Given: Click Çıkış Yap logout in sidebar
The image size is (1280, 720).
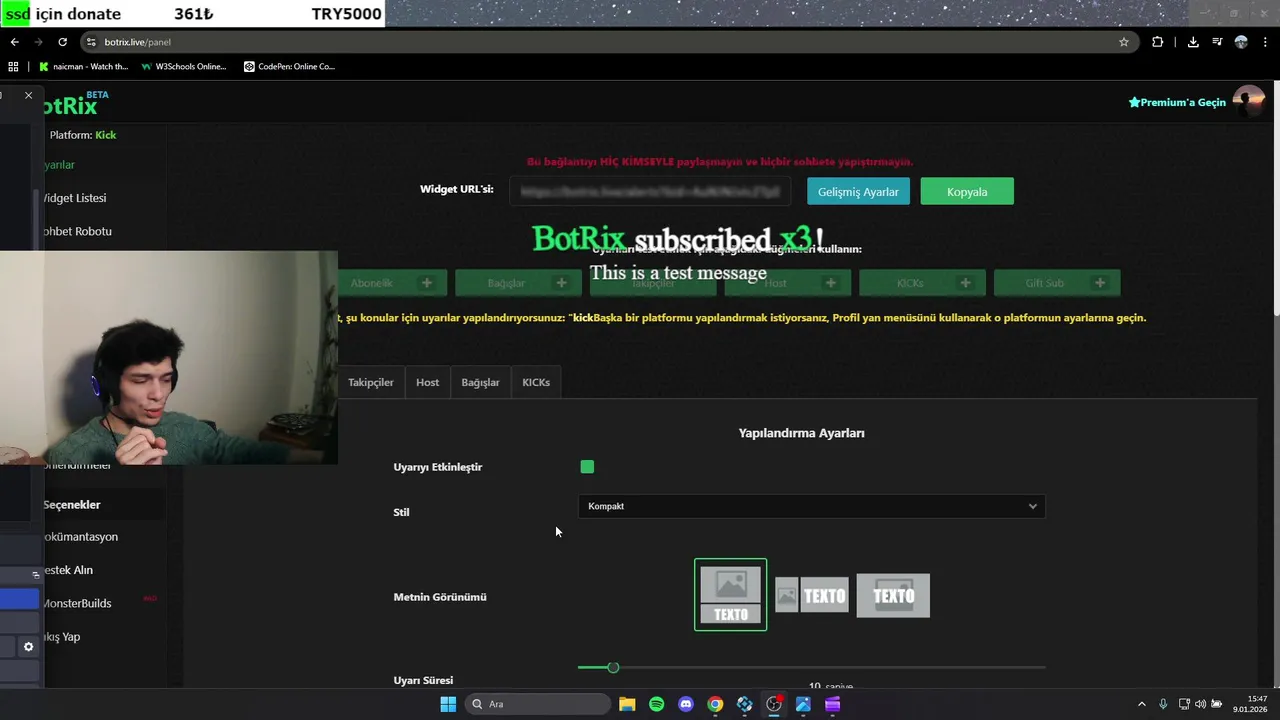Looking at the screenshot, I should [61, 637].
